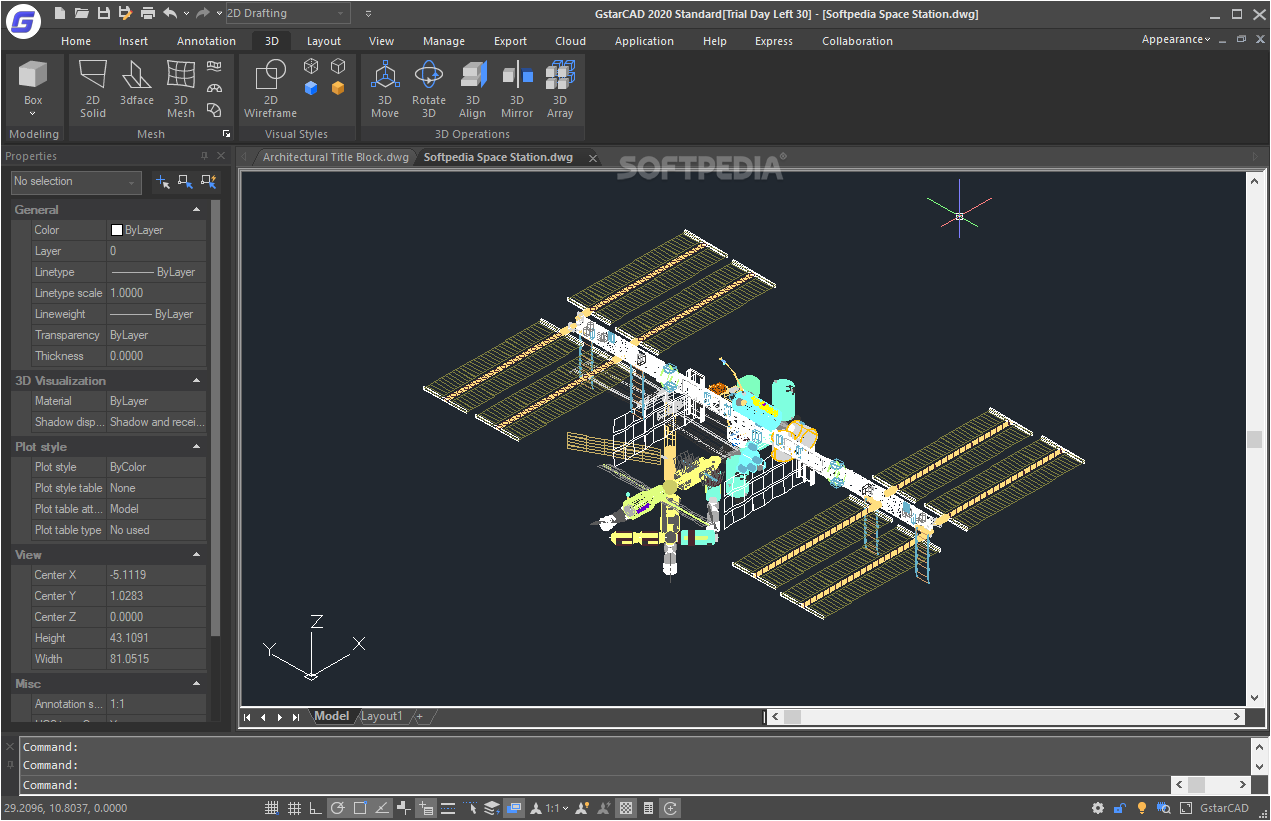Image resolution: width=1271 pixels, height=821 pixels.
Task: Toggle the UI lock padlock icon
Action: pos(1120,808)
